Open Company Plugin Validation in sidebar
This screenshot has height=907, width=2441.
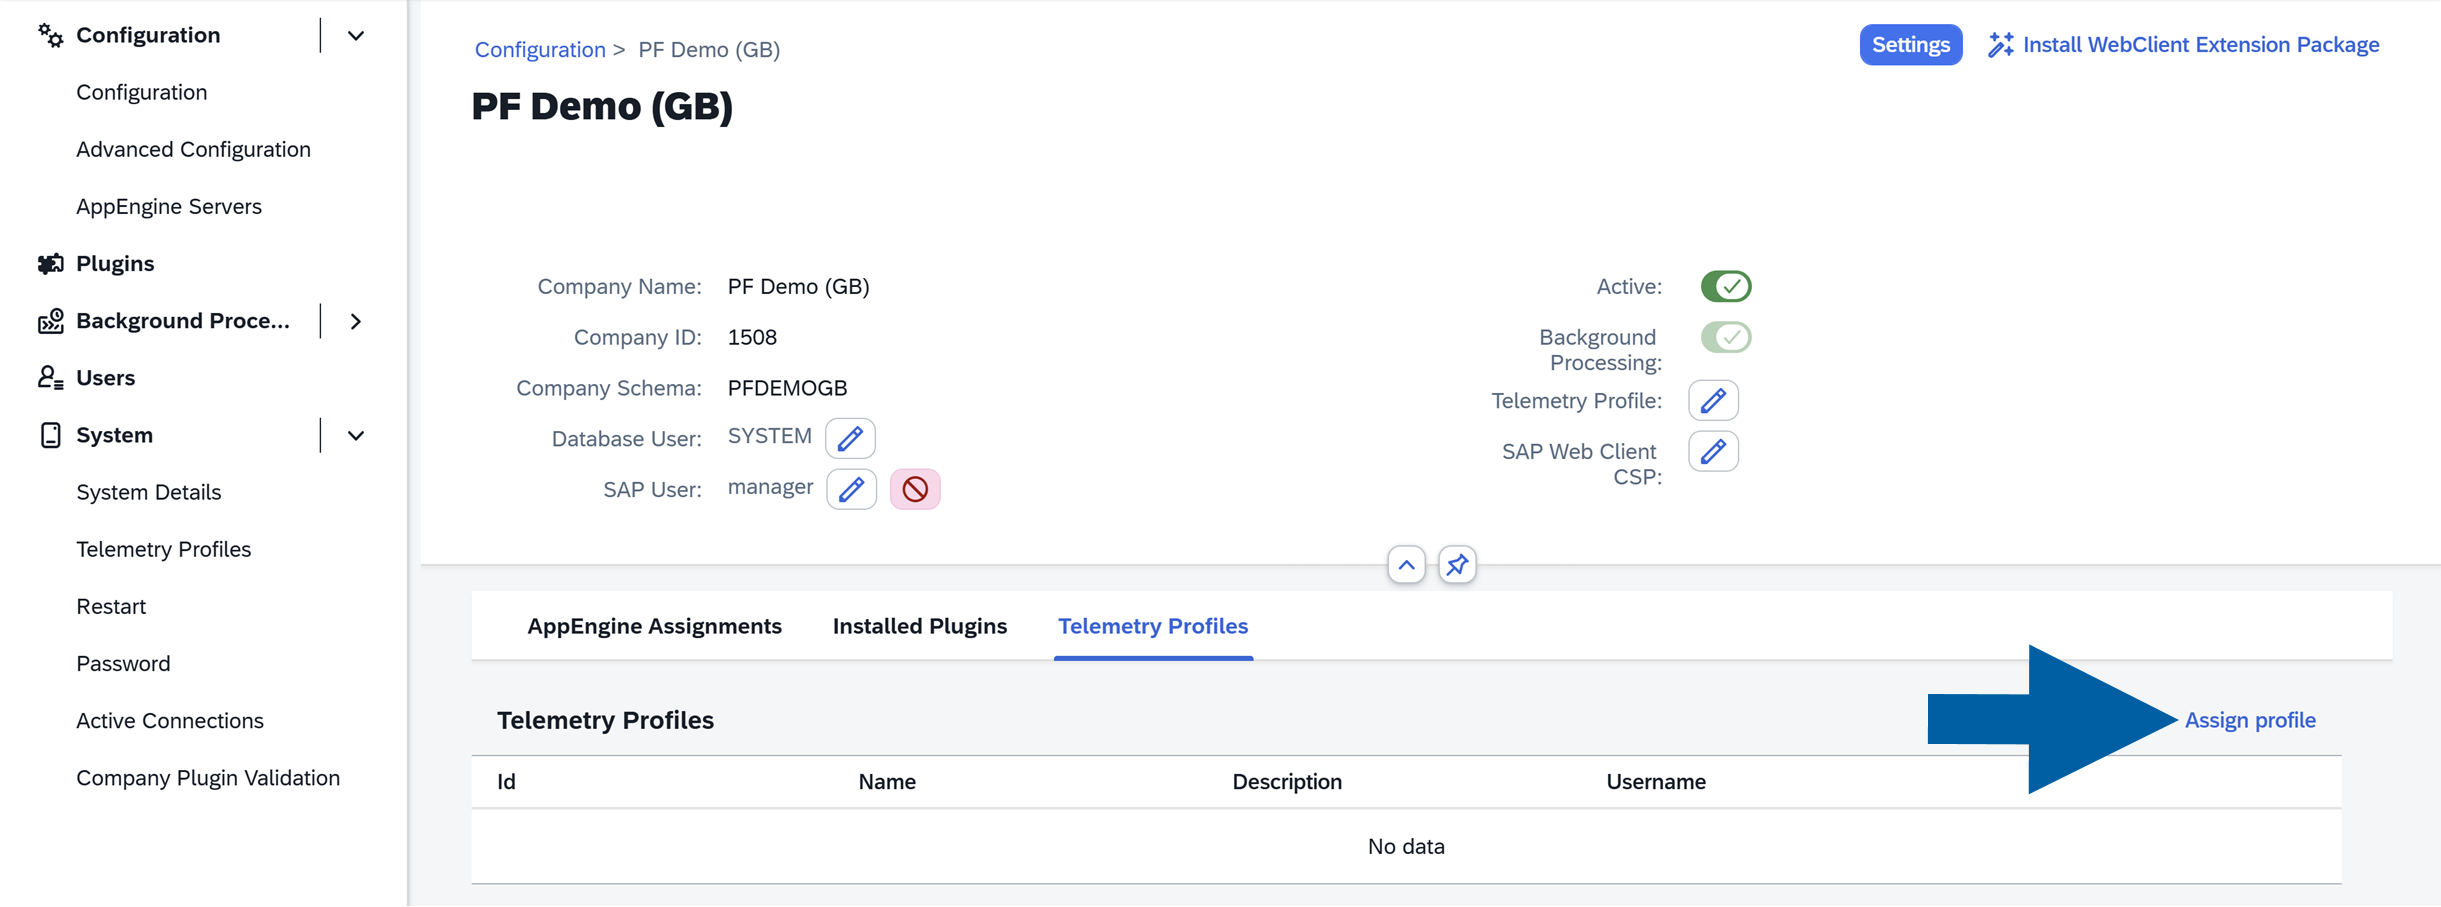[208, 778]
